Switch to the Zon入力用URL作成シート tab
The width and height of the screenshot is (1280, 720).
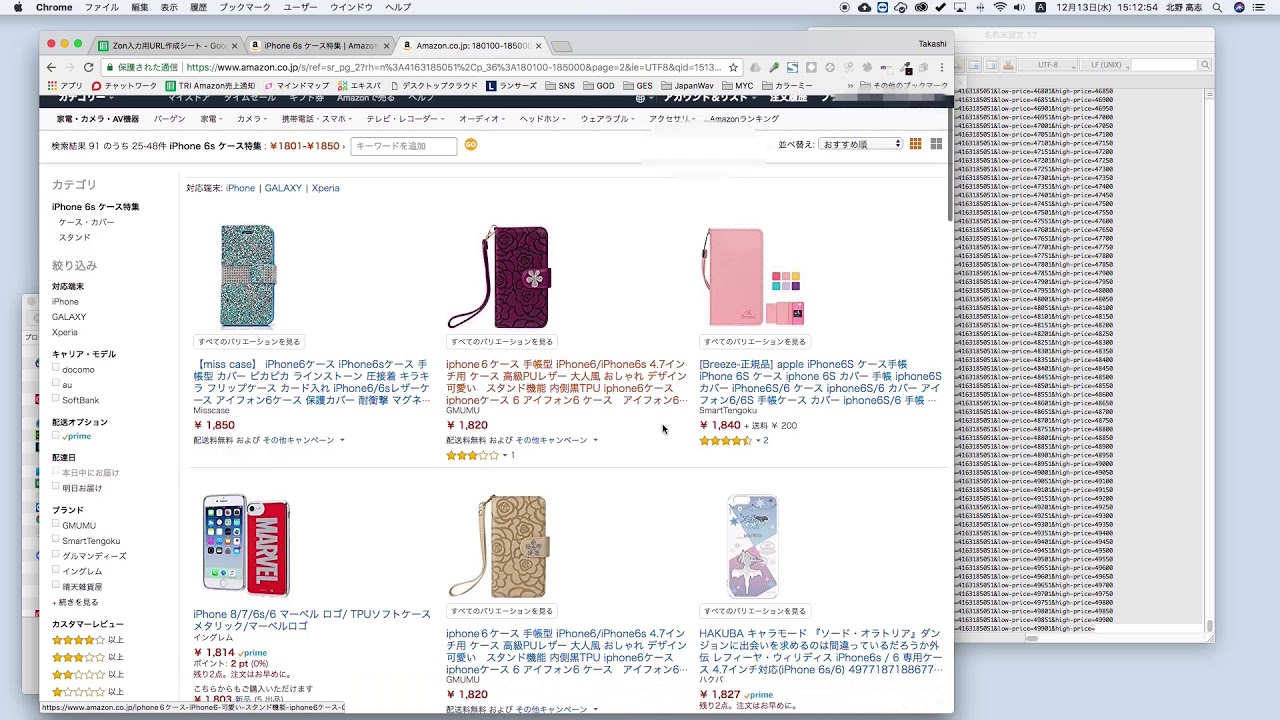[168, 45]
